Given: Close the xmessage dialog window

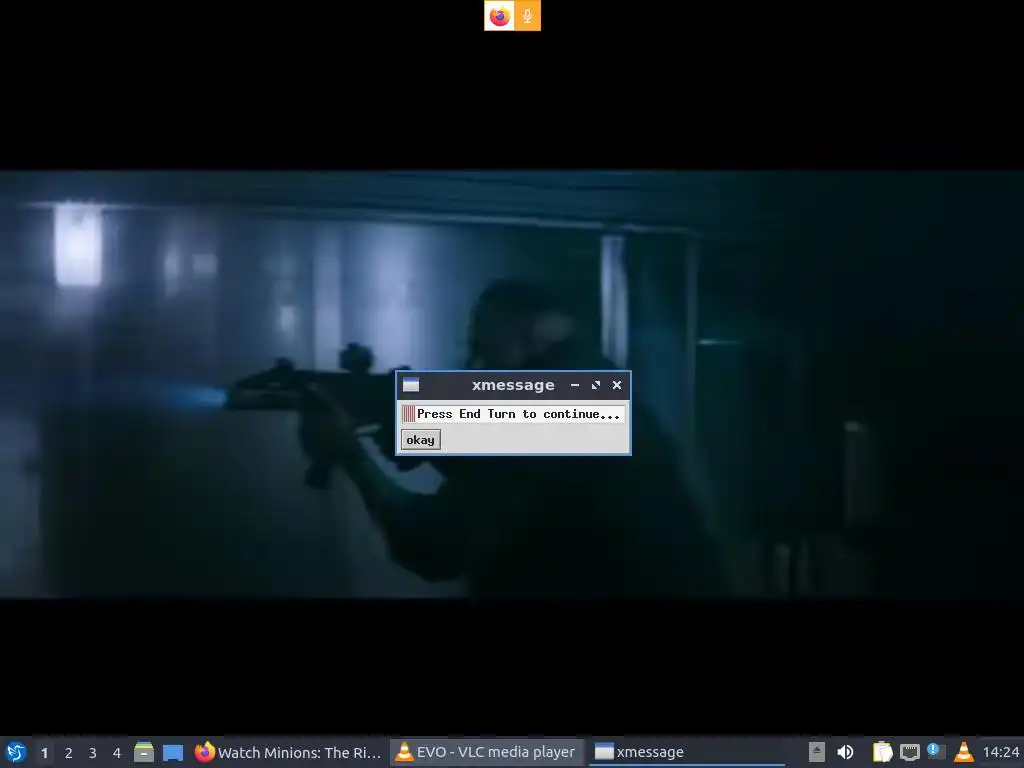Looking at the screenshot, I should 616,385.
